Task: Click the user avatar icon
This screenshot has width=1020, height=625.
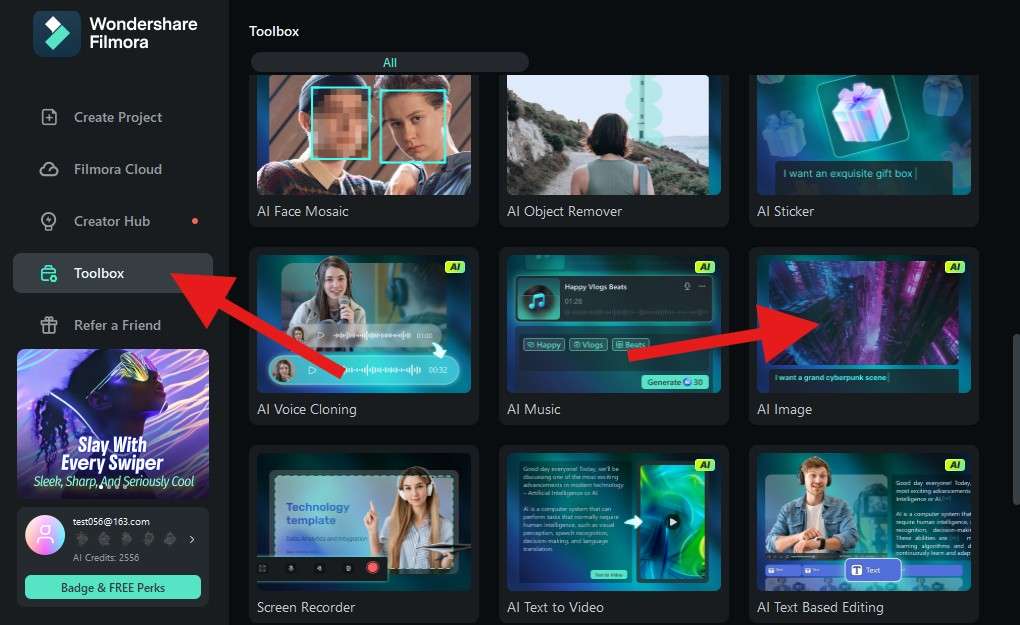Action: pyautogui.click(x=45, y=535)
